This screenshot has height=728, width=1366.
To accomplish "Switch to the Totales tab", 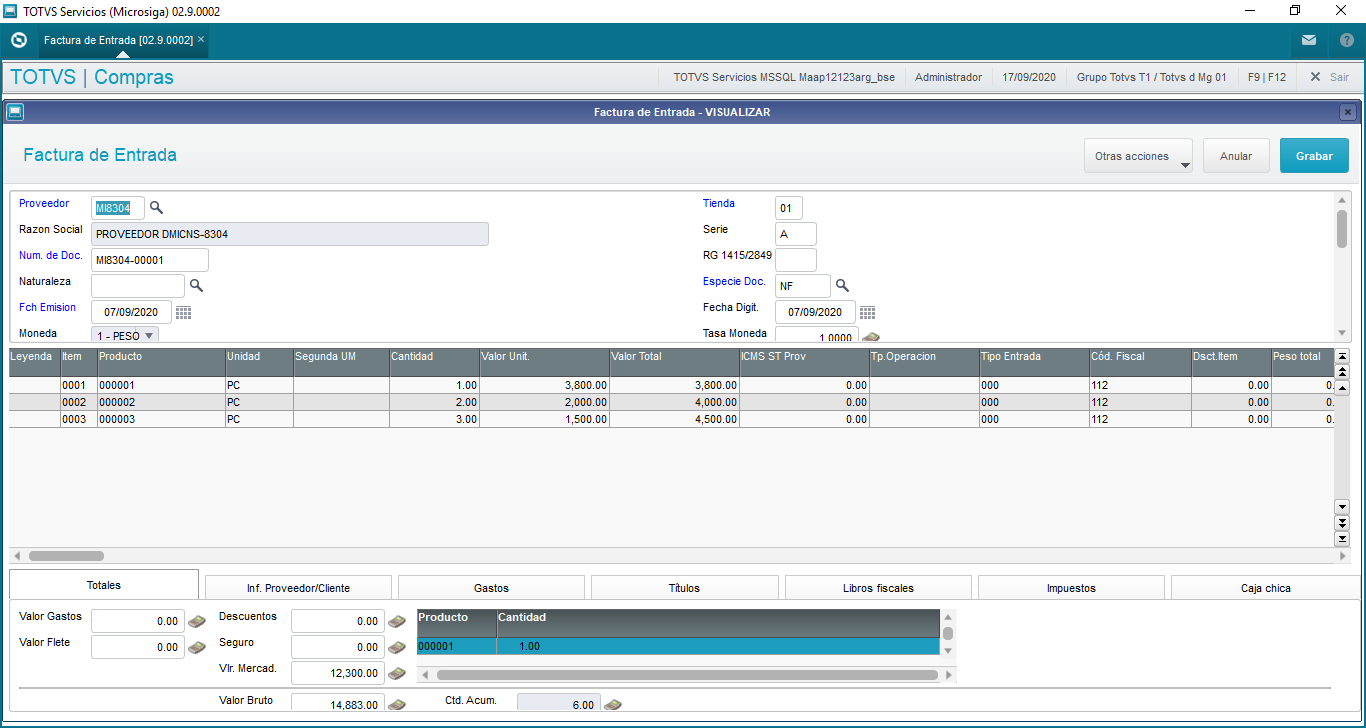I will pos(104,585).
